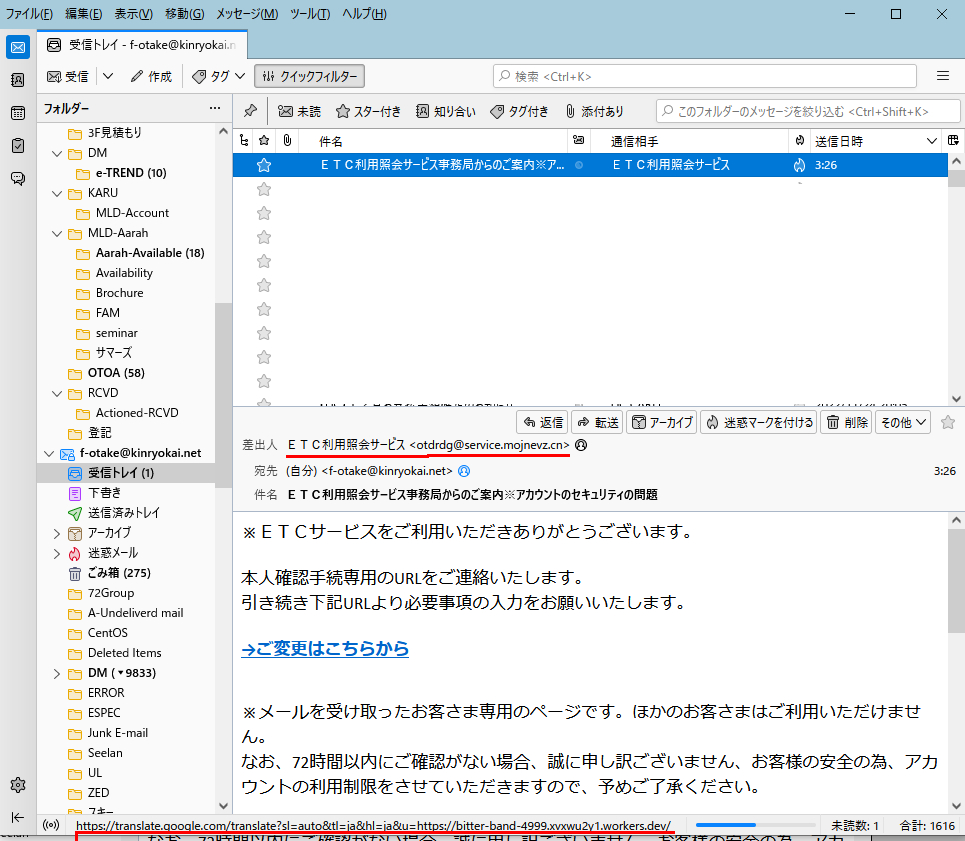
Task: Open the app menu hamburger icon
Action: click(x=942, y=76)
